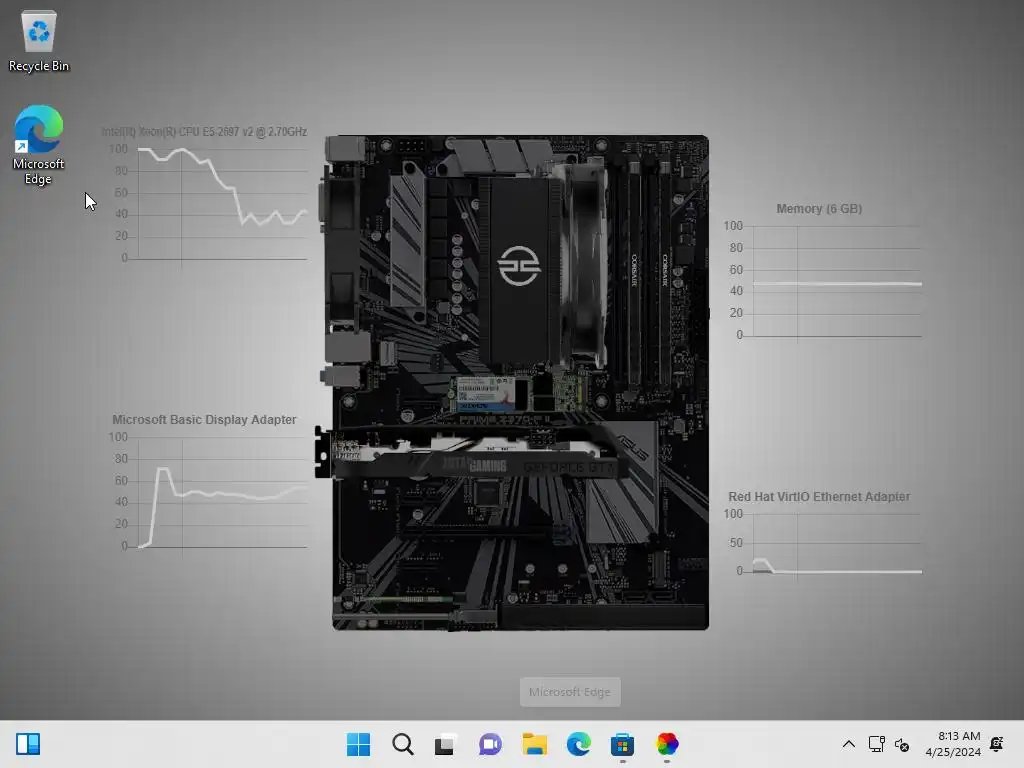The width and height of the screenshot is (1024, 768).
Task: Open clock showing 8:13 AM
Action: [x=953, y=744]
